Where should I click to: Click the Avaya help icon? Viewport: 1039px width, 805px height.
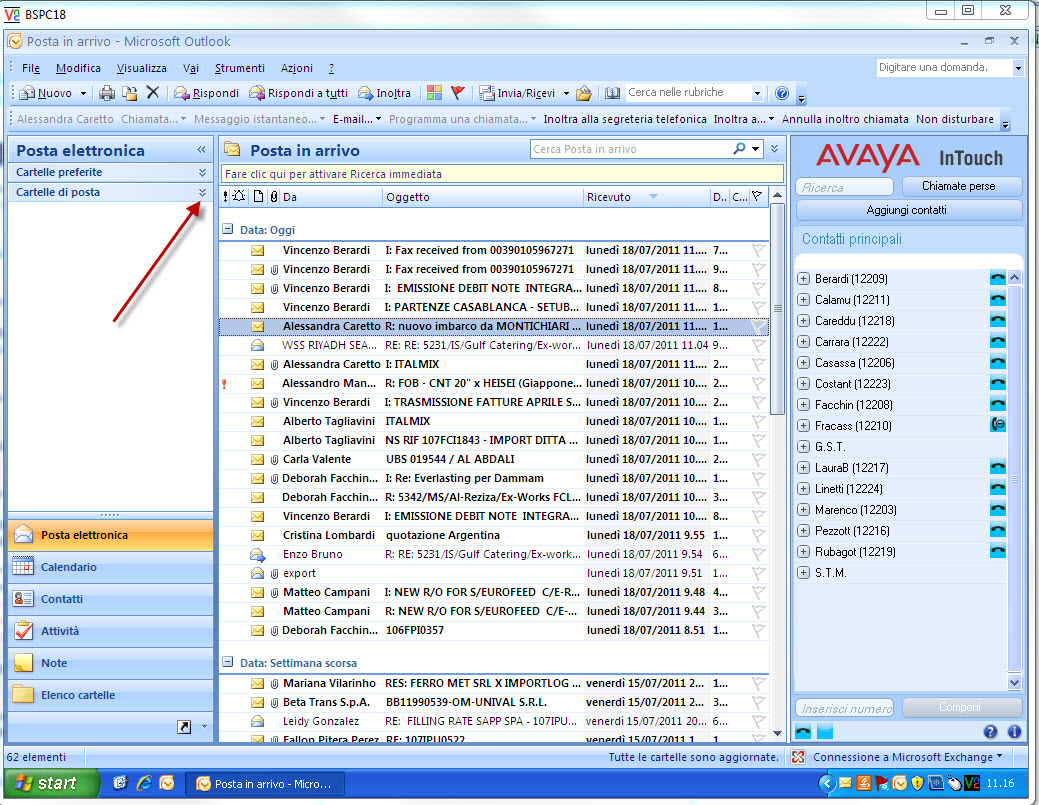click(990, 731)
